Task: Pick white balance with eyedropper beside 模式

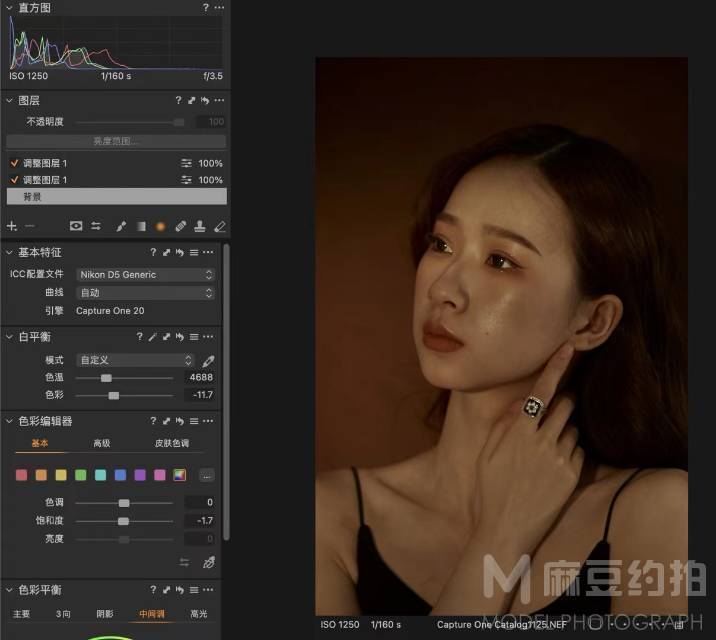Action: click(208, 361)
